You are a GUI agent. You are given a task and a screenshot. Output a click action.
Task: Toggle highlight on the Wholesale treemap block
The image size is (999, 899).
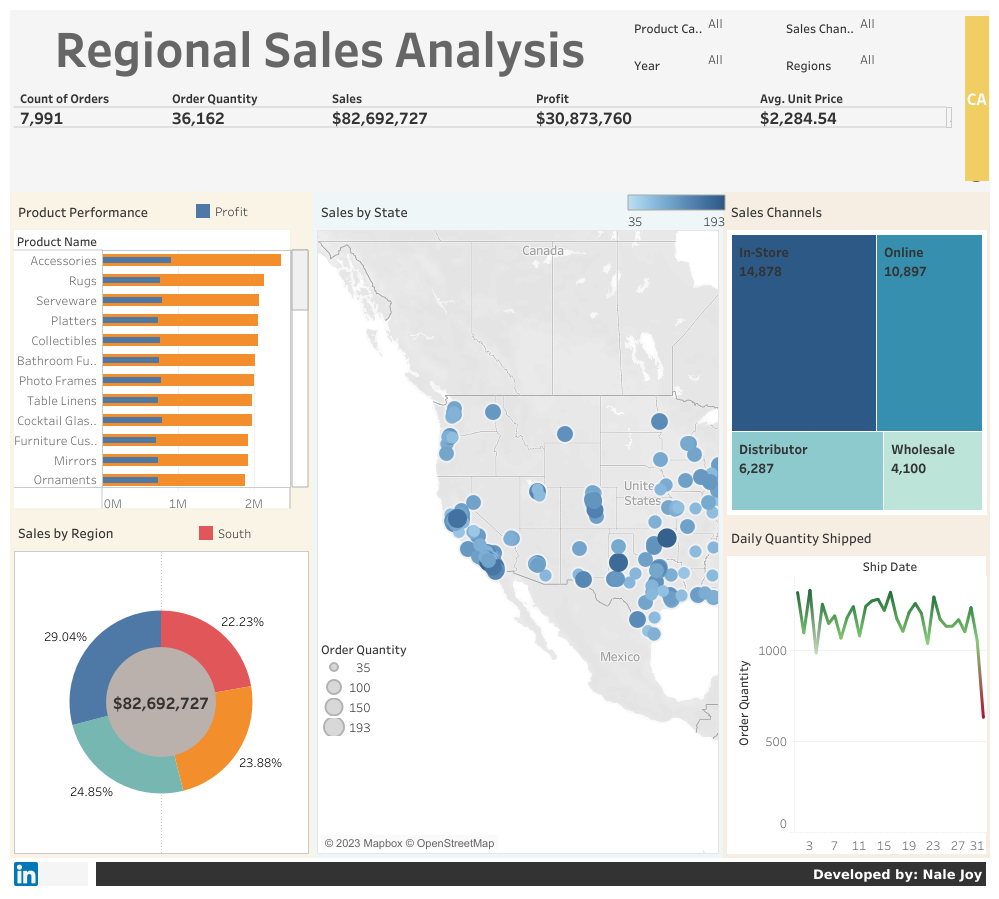[932, 470]
